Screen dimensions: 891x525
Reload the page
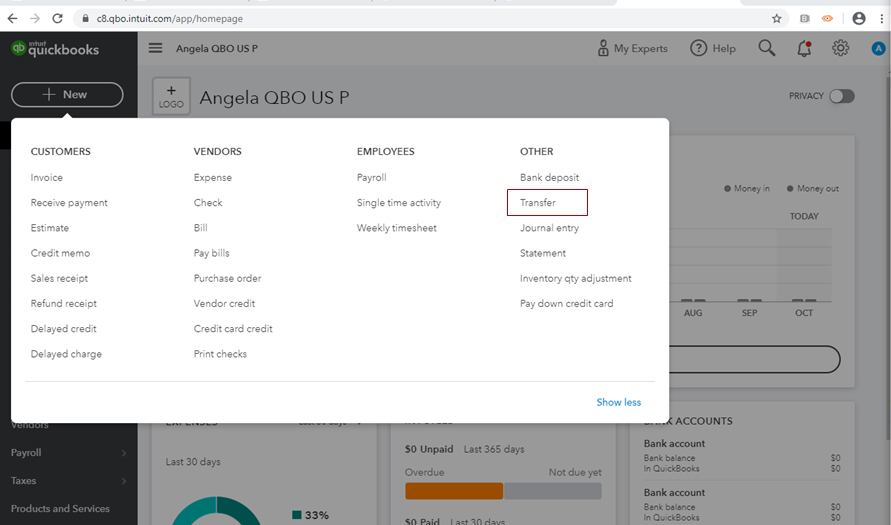point(57,19)
